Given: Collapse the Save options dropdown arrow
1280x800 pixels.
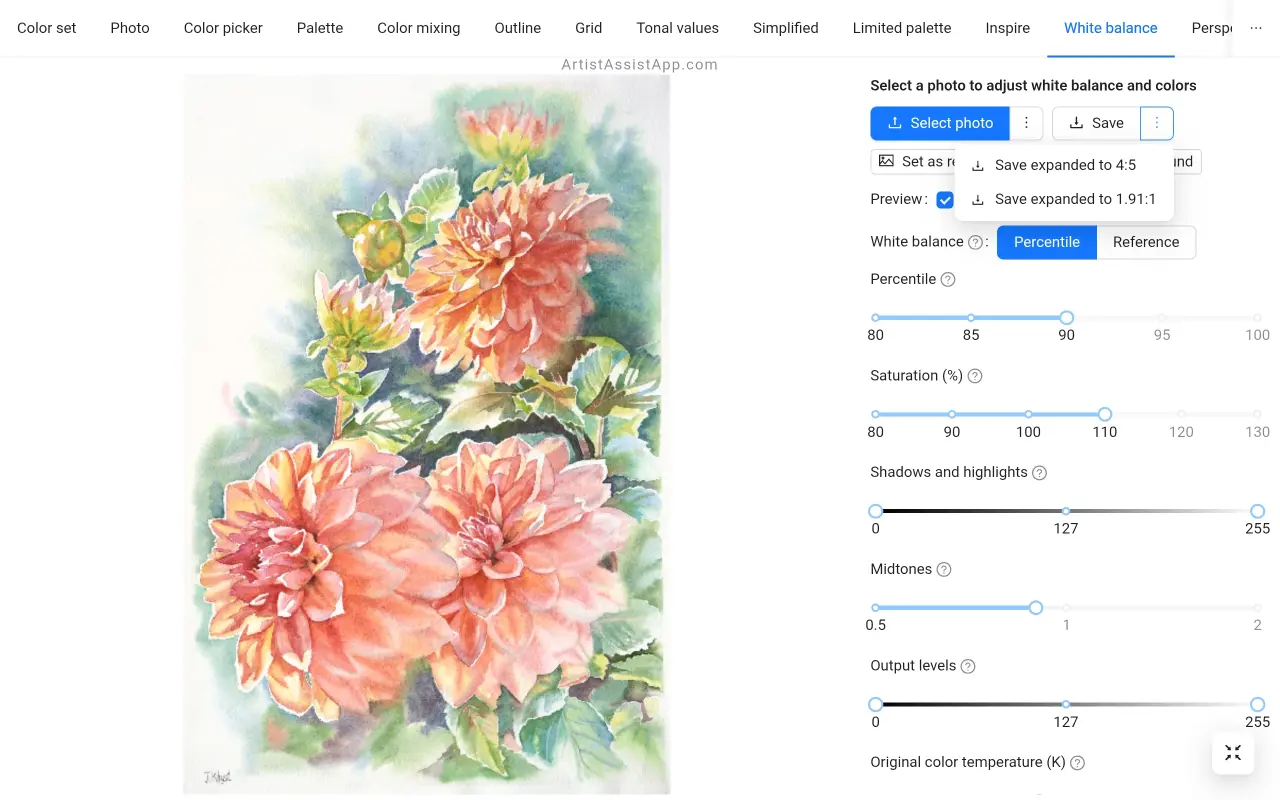Looking at the screenshot, I should [x=1157, y=123].
